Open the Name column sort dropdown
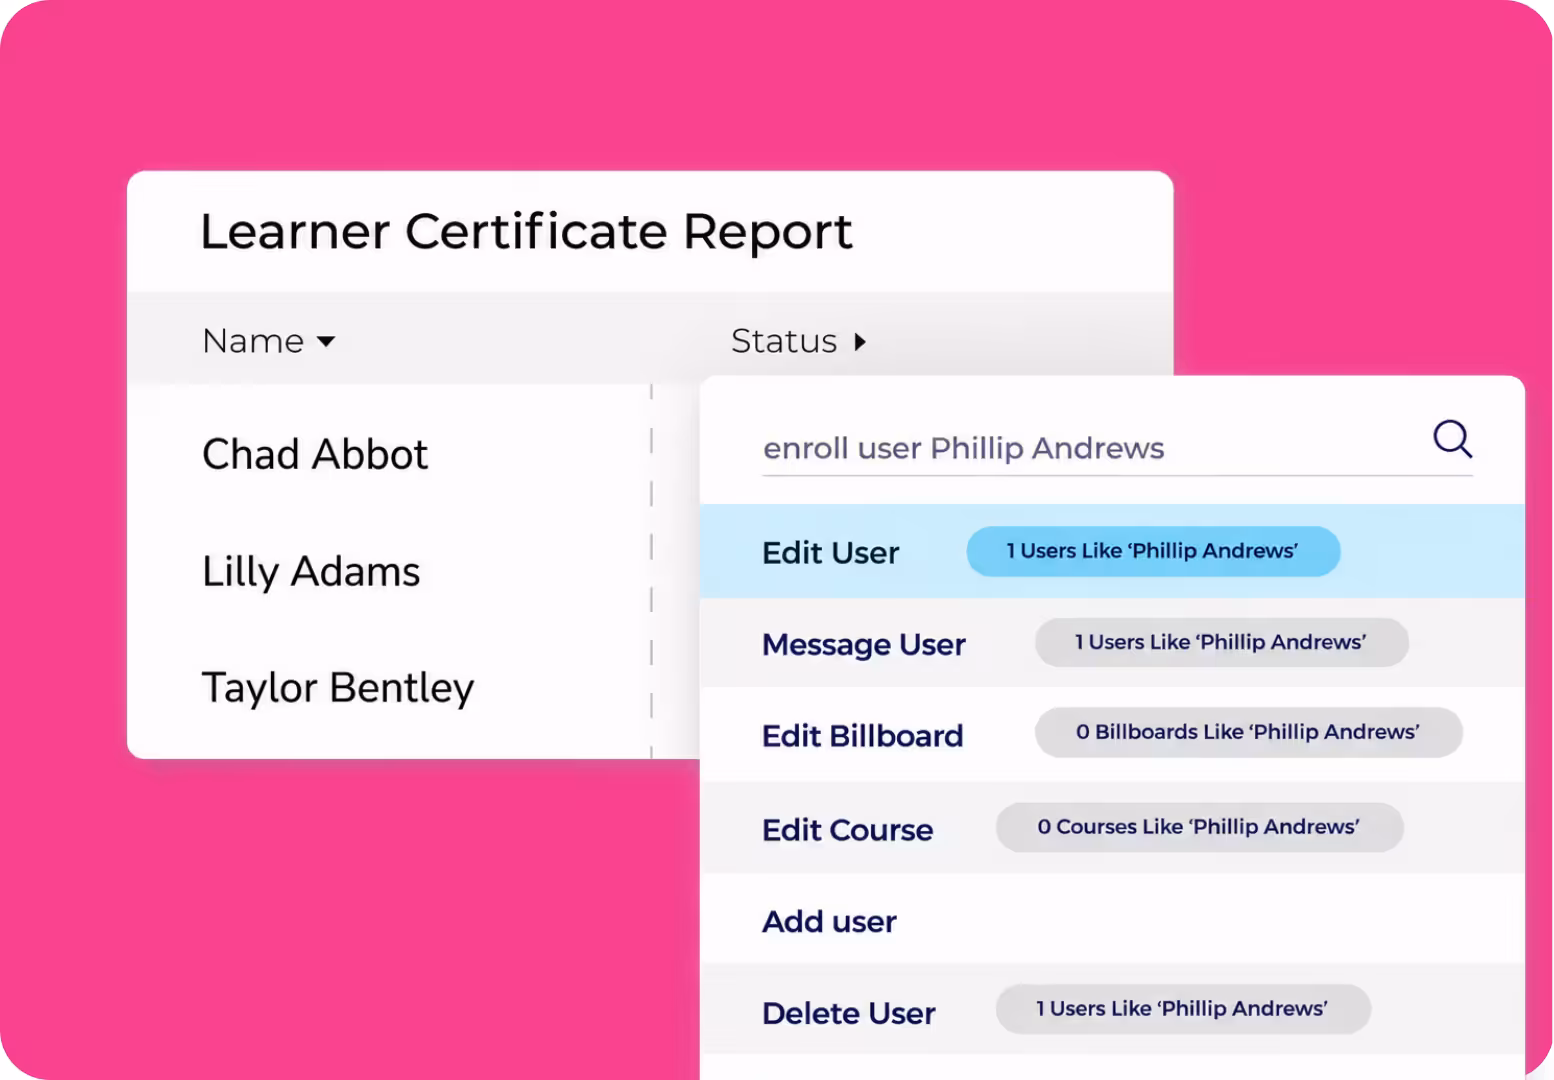Screen dimensions: 1554x1080 (x=326, y=342)
